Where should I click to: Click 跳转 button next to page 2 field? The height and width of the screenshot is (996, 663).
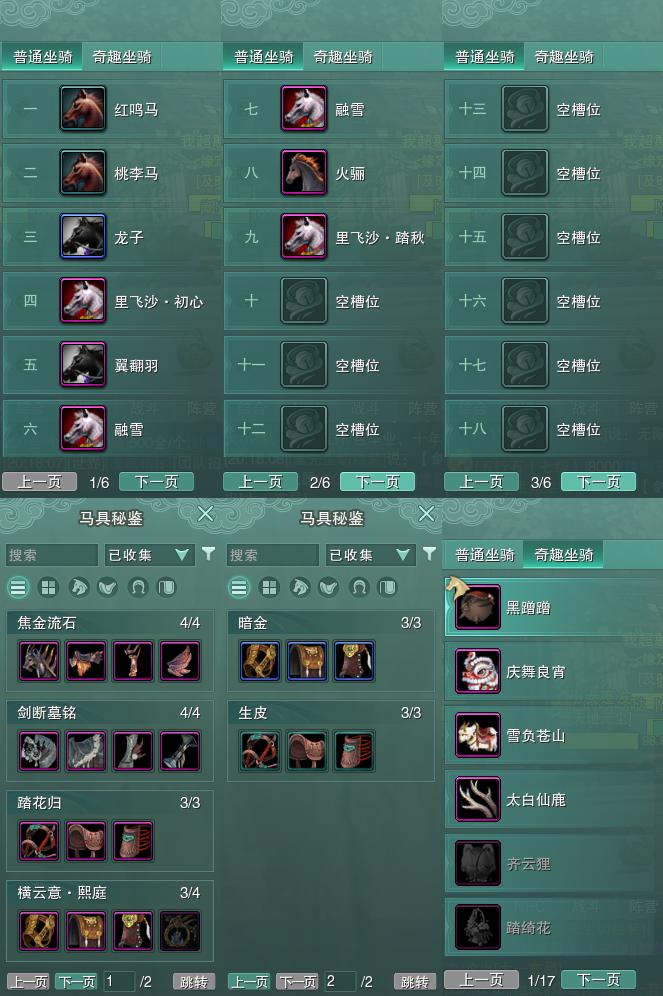(414, 981)
